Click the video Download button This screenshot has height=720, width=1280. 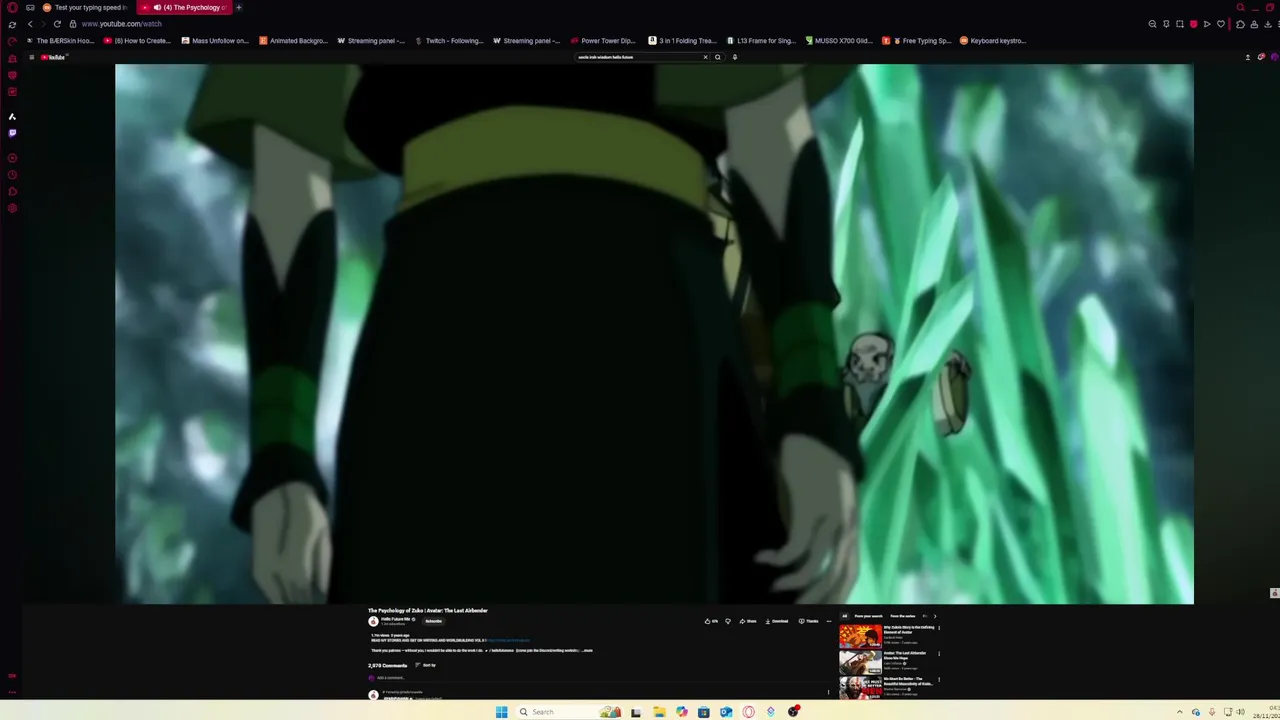pos(778,621)
